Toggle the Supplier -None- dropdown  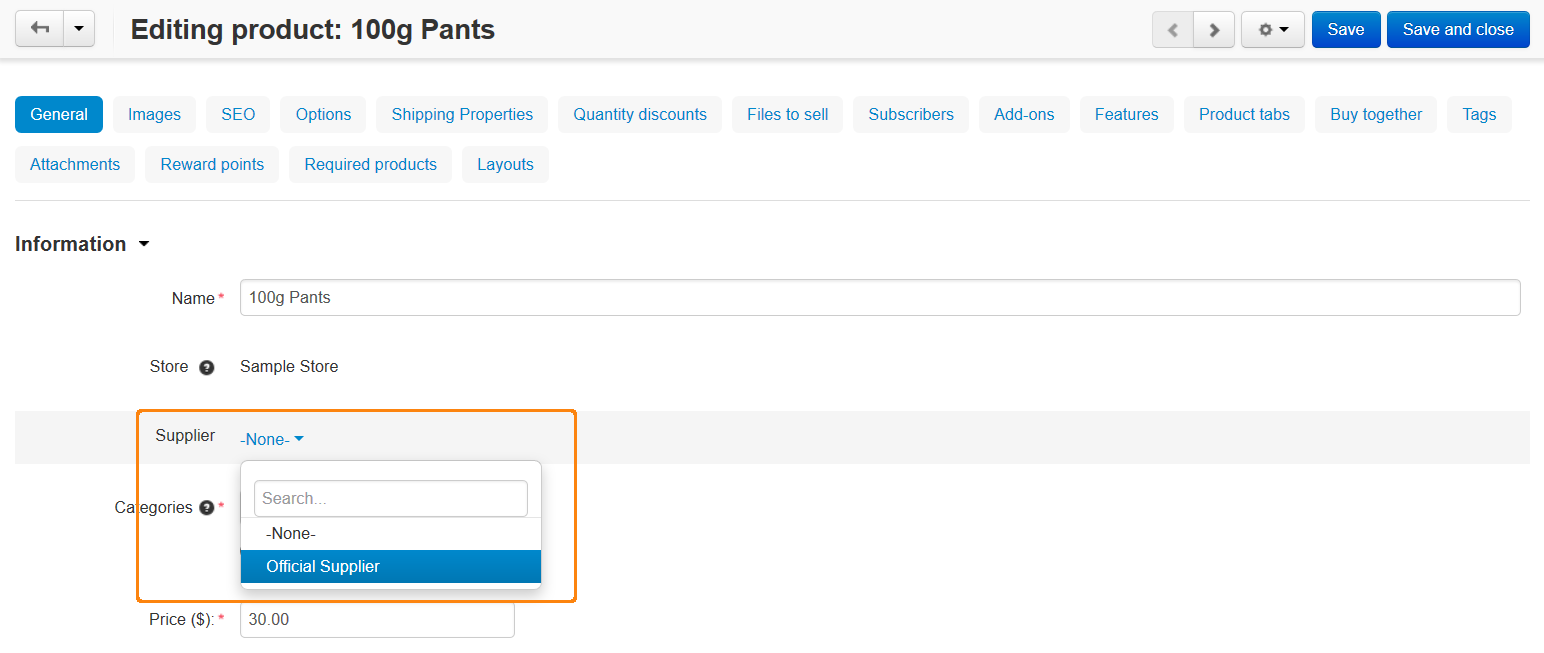[271, 439]
